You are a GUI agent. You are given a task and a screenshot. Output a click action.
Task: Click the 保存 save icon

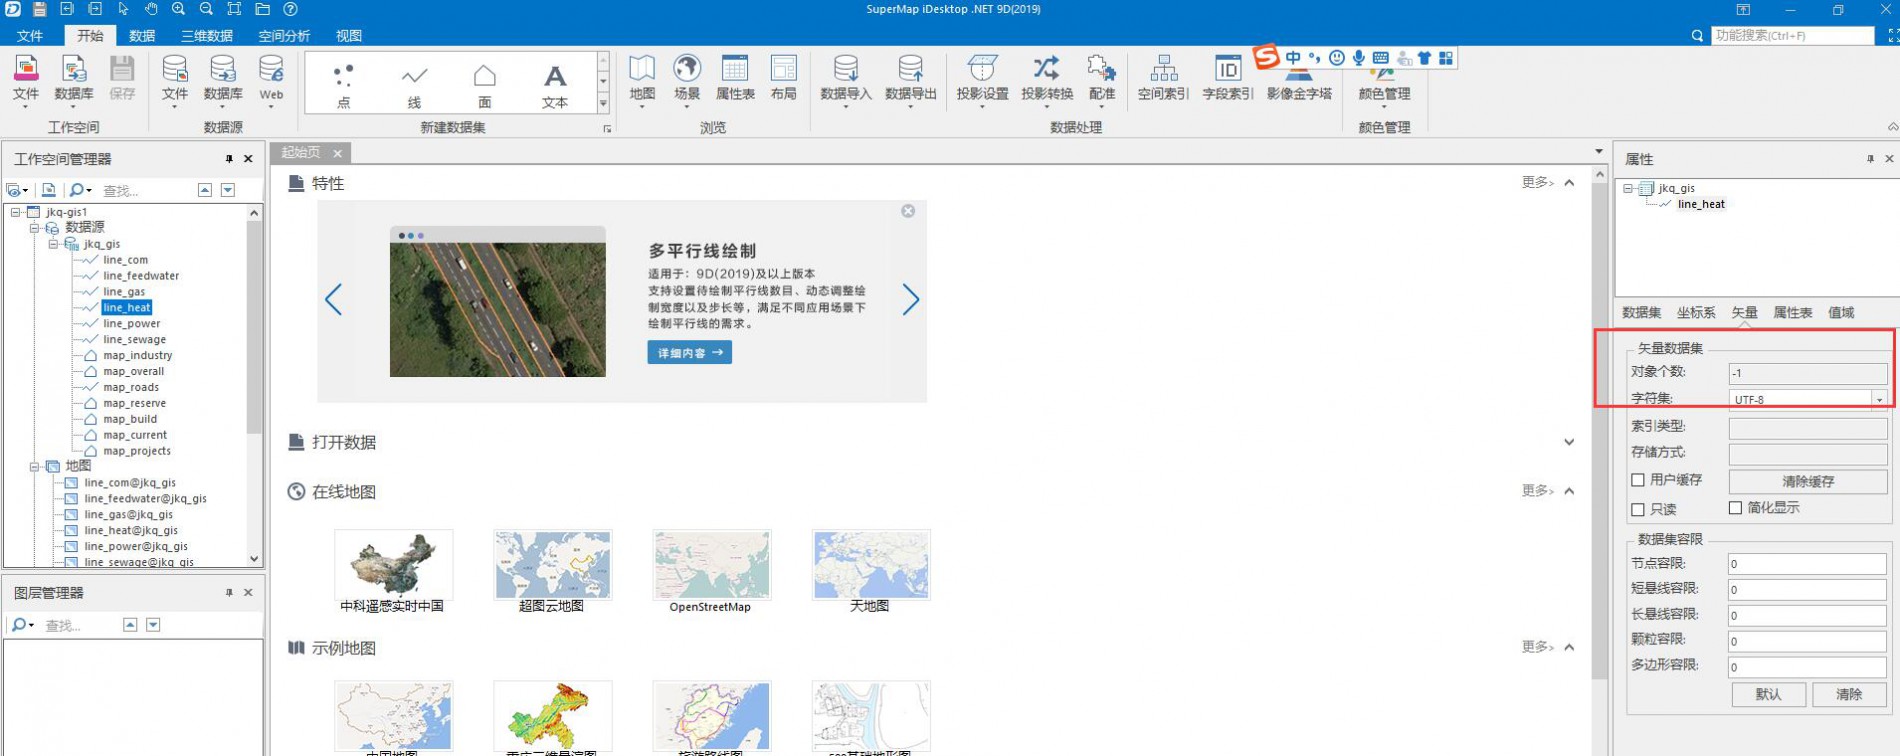click(x=122, y=78)
